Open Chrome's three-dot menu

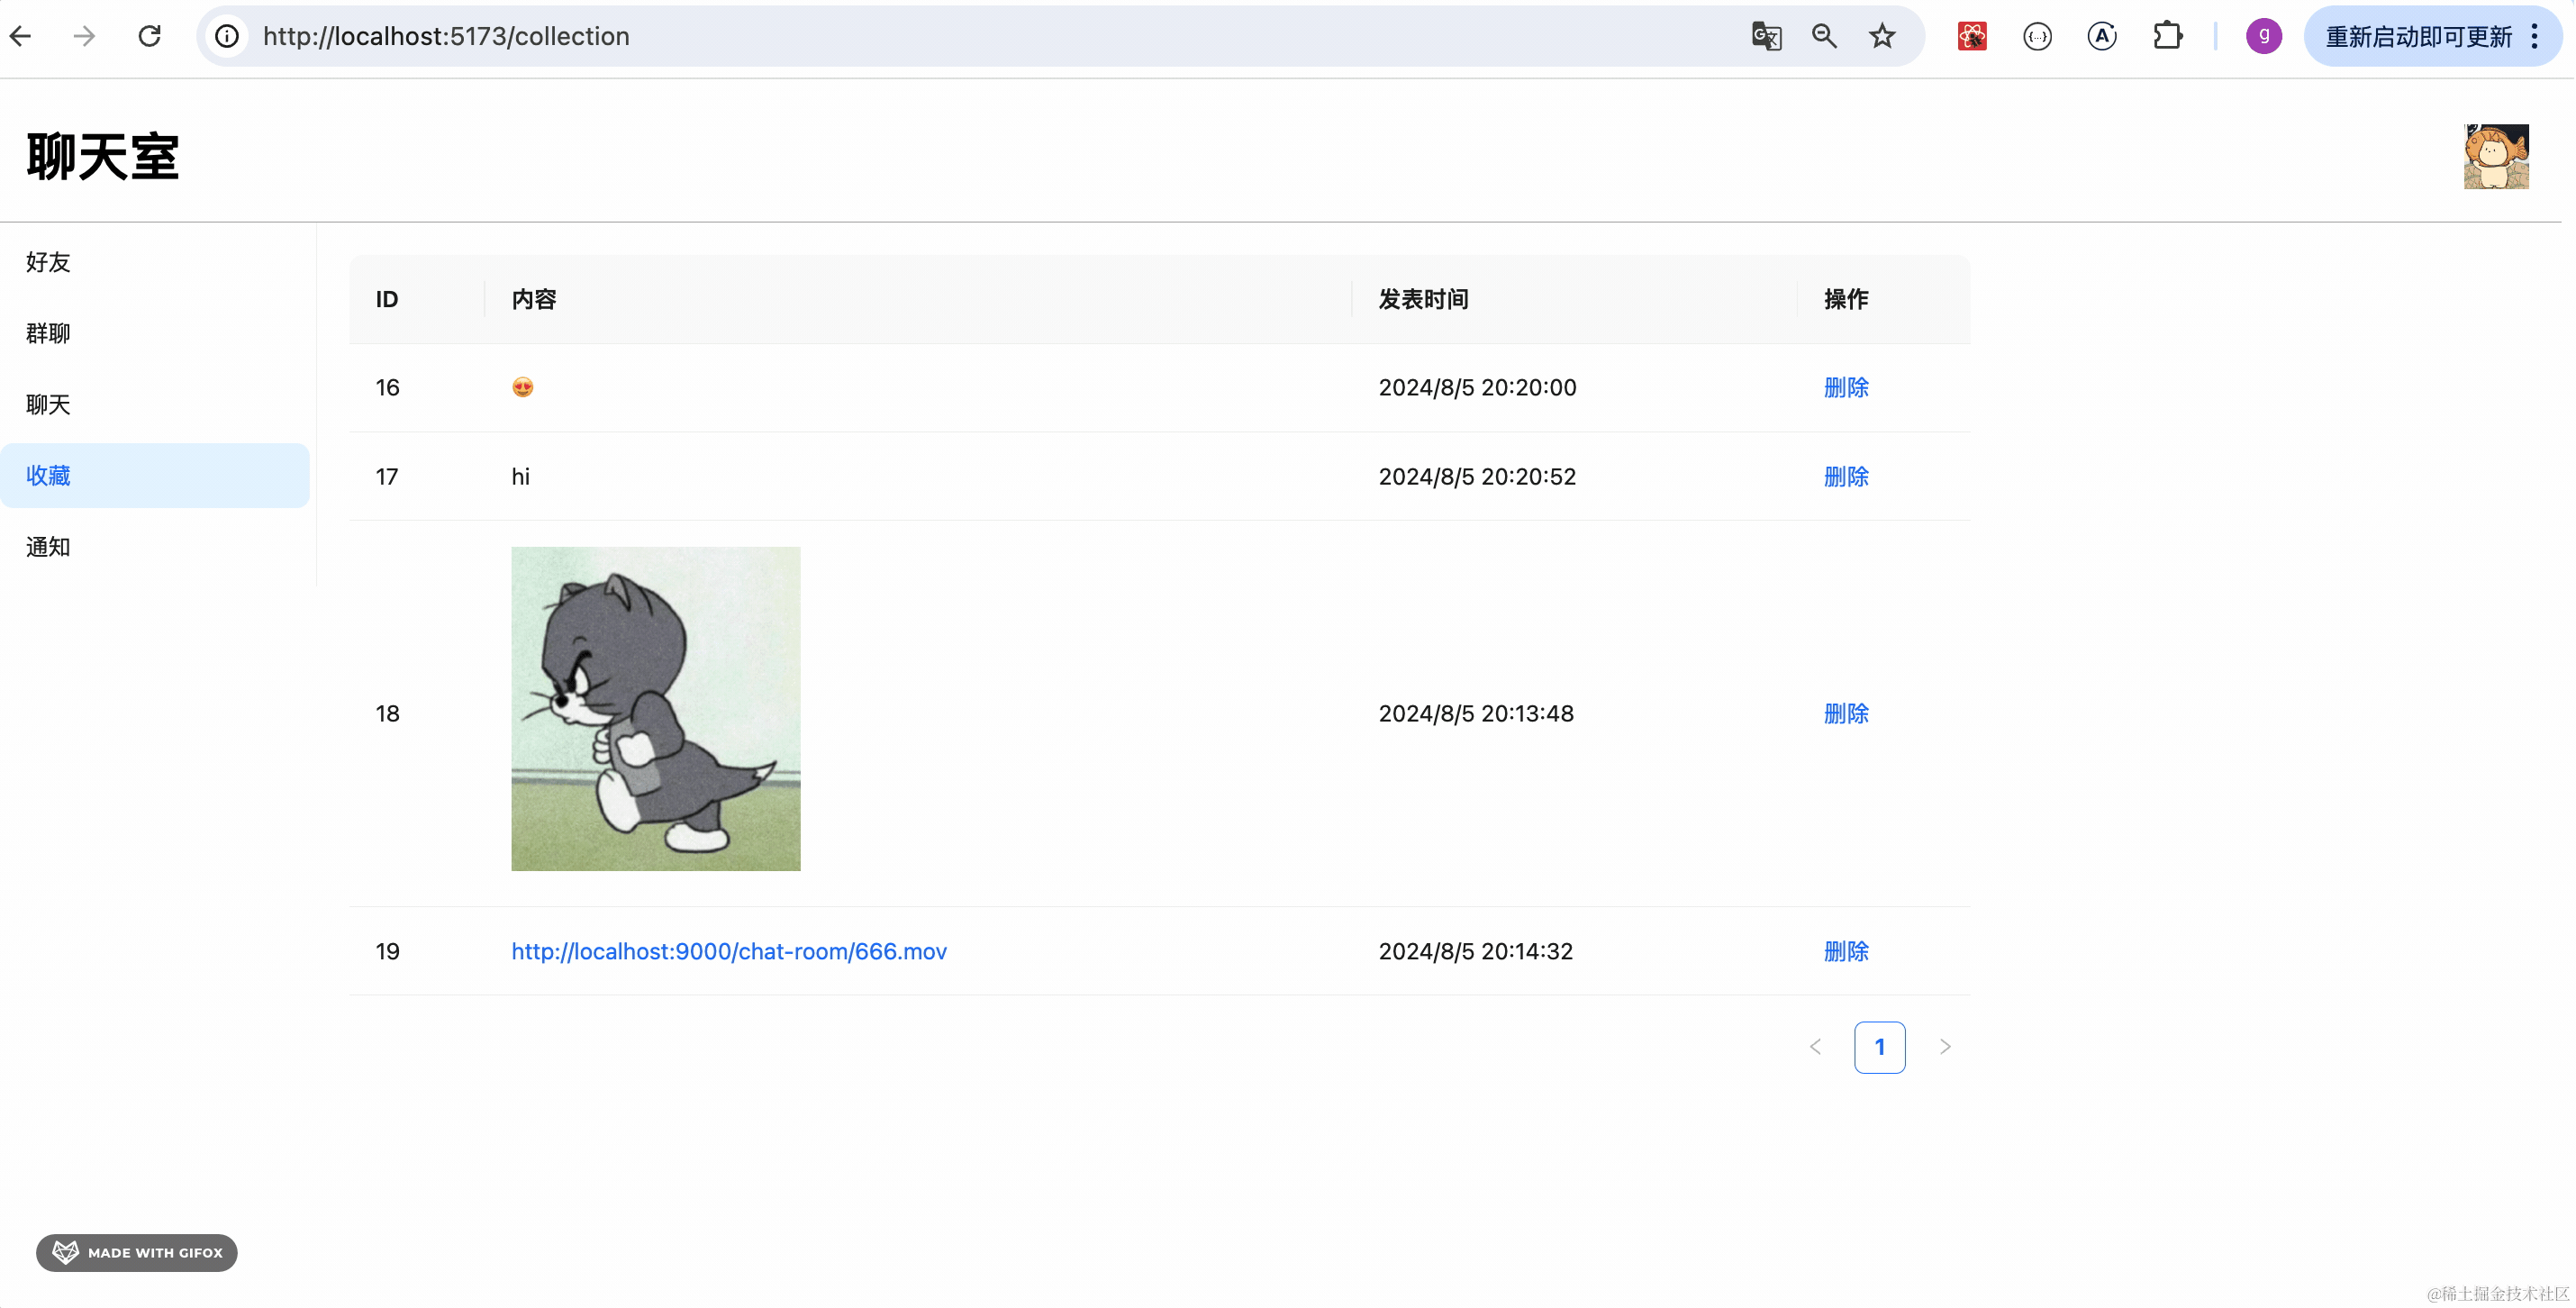pyautogui.click(x=2535, y=37)
